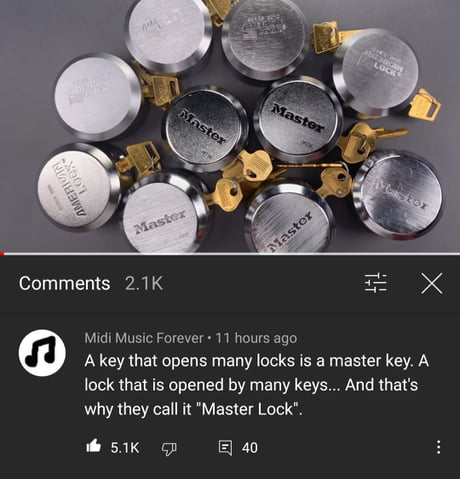This screenshot has width=460, height=479.
Task: Open the comment's three-dot options menu
Action: coord(439,447)
